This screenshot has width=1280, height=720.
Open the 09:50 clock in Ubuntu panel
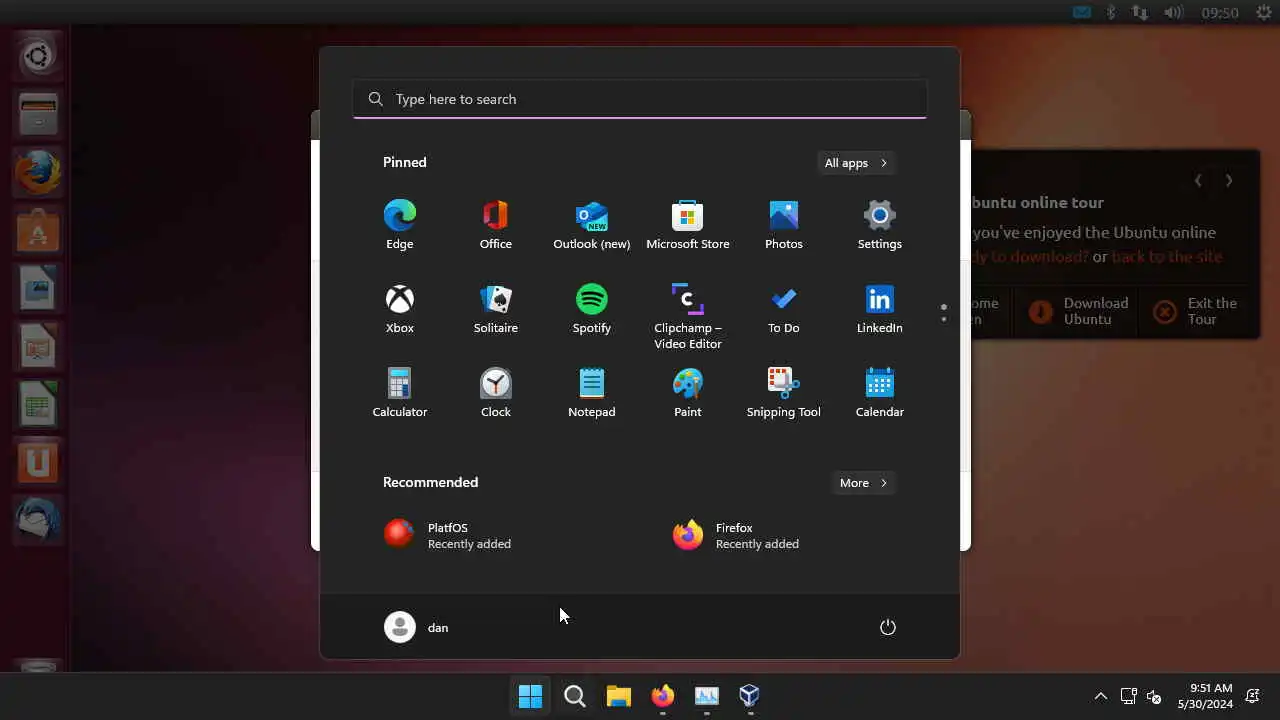pyautogui.click(x=1219, y=13)
